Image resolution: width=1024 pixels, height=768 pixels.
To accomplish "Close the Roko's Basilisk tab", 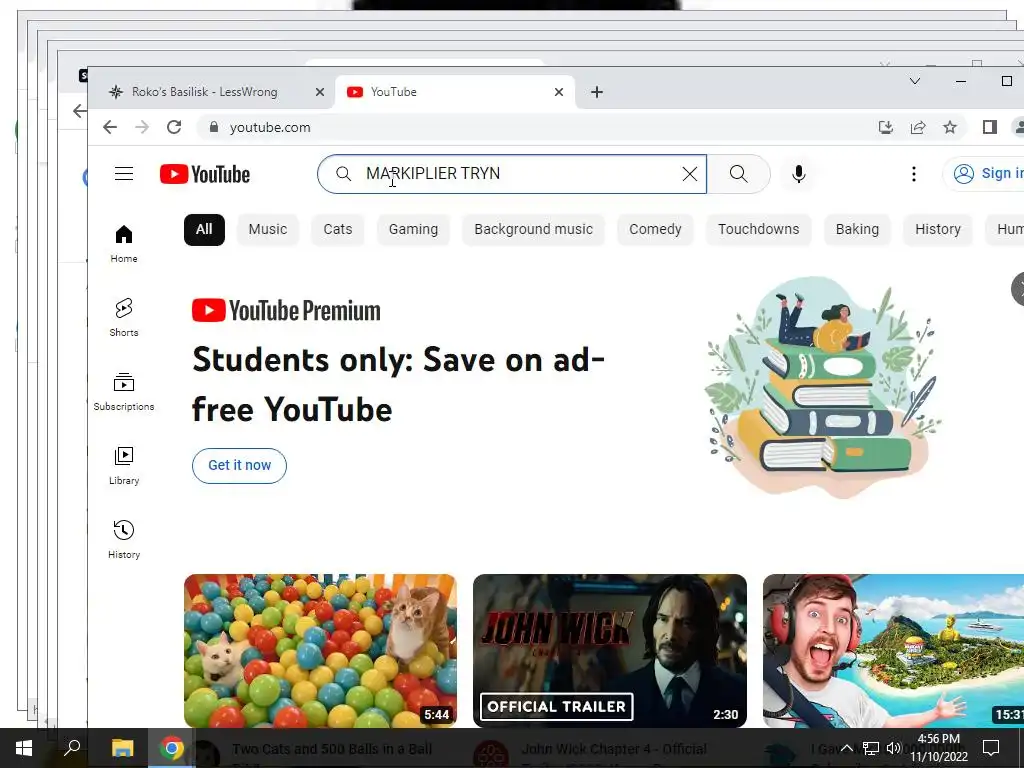I will [x=319, y=92].
